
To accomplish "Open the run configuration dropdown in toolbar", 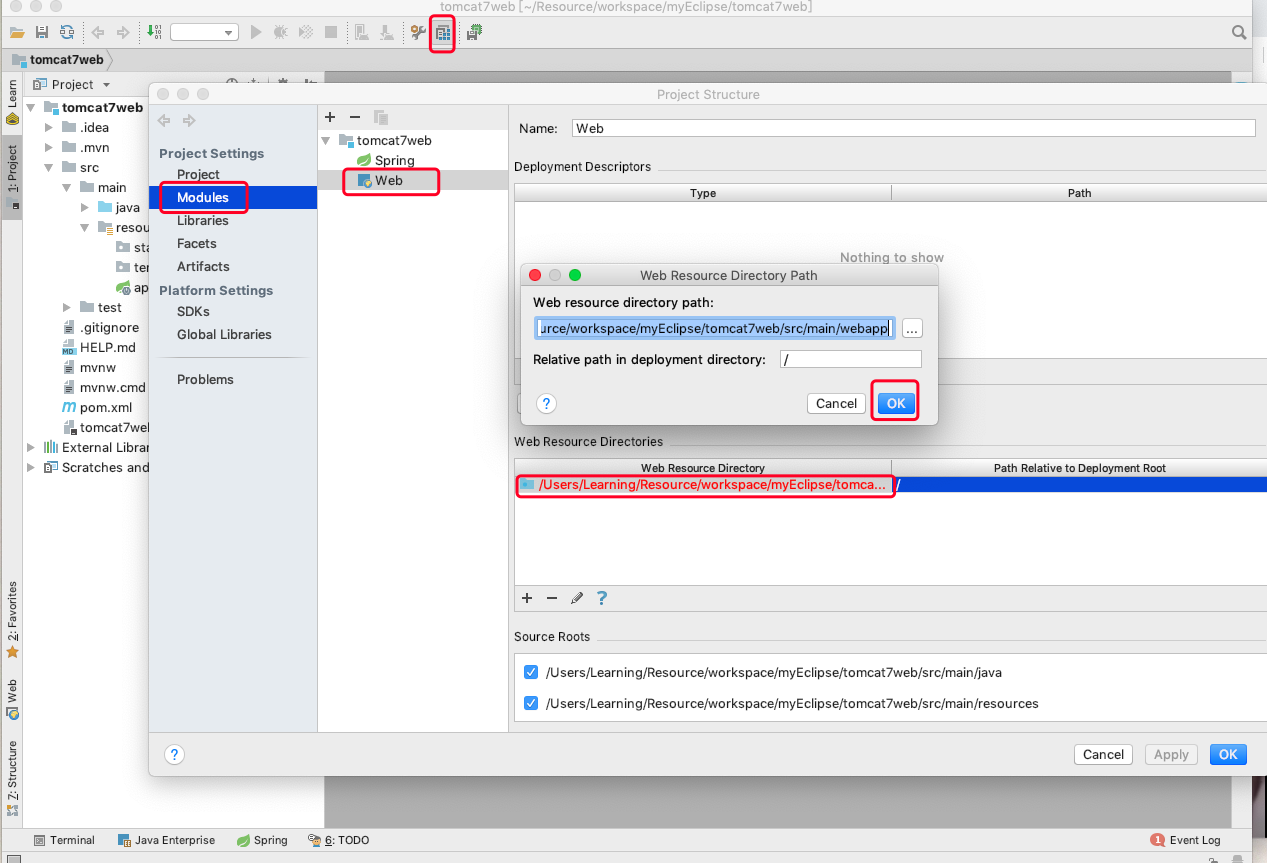I will tap(205, 33).
